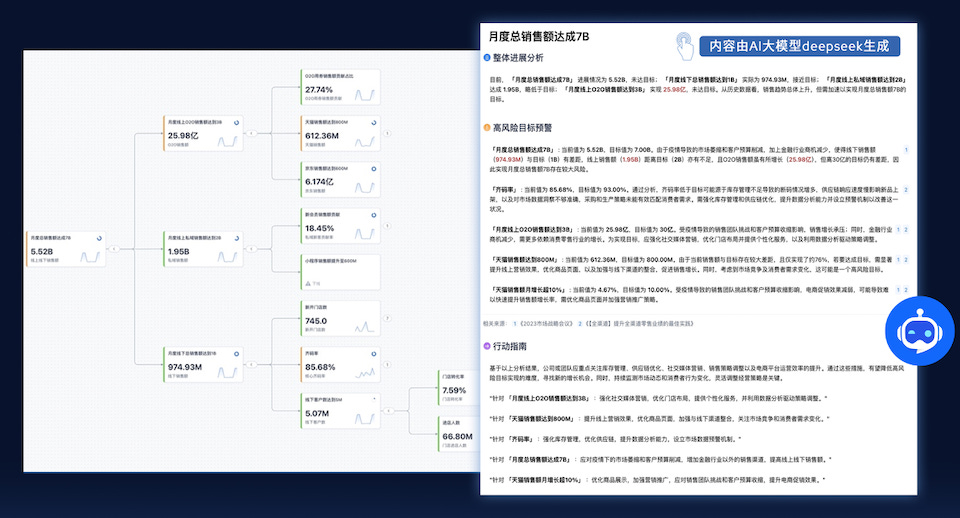Click progress ring icon on 1.95B card
Viewport: 960px width, 518px height.
click(236, 238)
